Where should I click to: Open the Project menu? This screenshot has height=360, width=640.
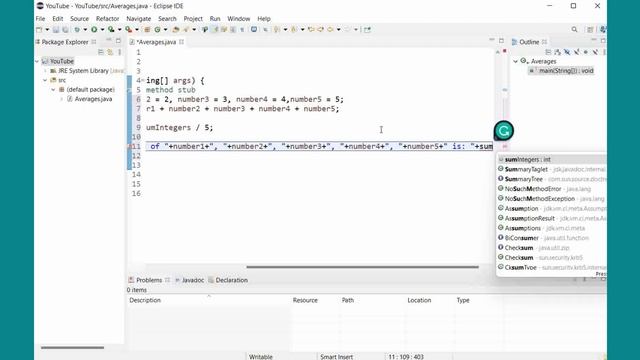coord(193,19)
